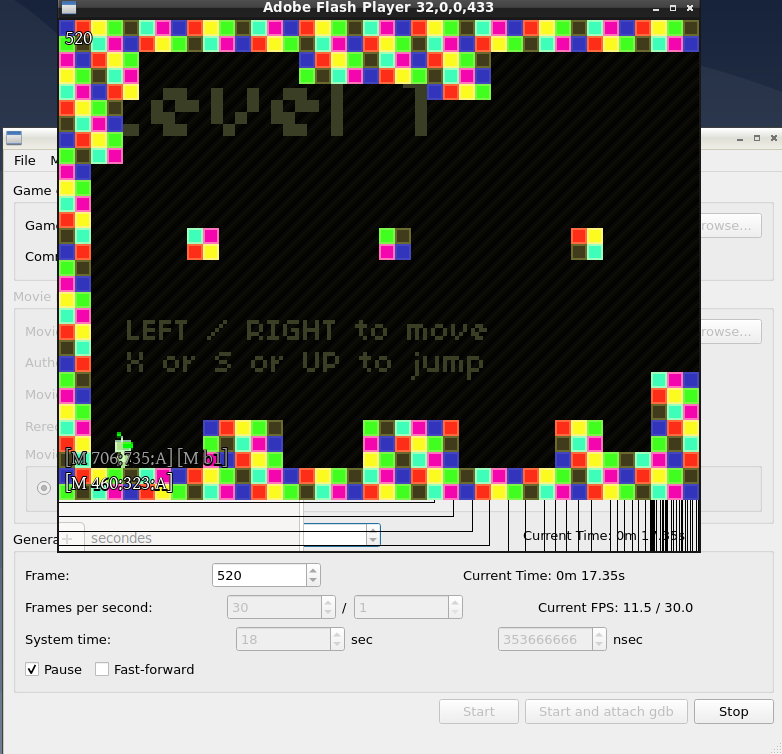782x754 pixels.
Task: Click the right floating colored block in game
Action: 587,244
